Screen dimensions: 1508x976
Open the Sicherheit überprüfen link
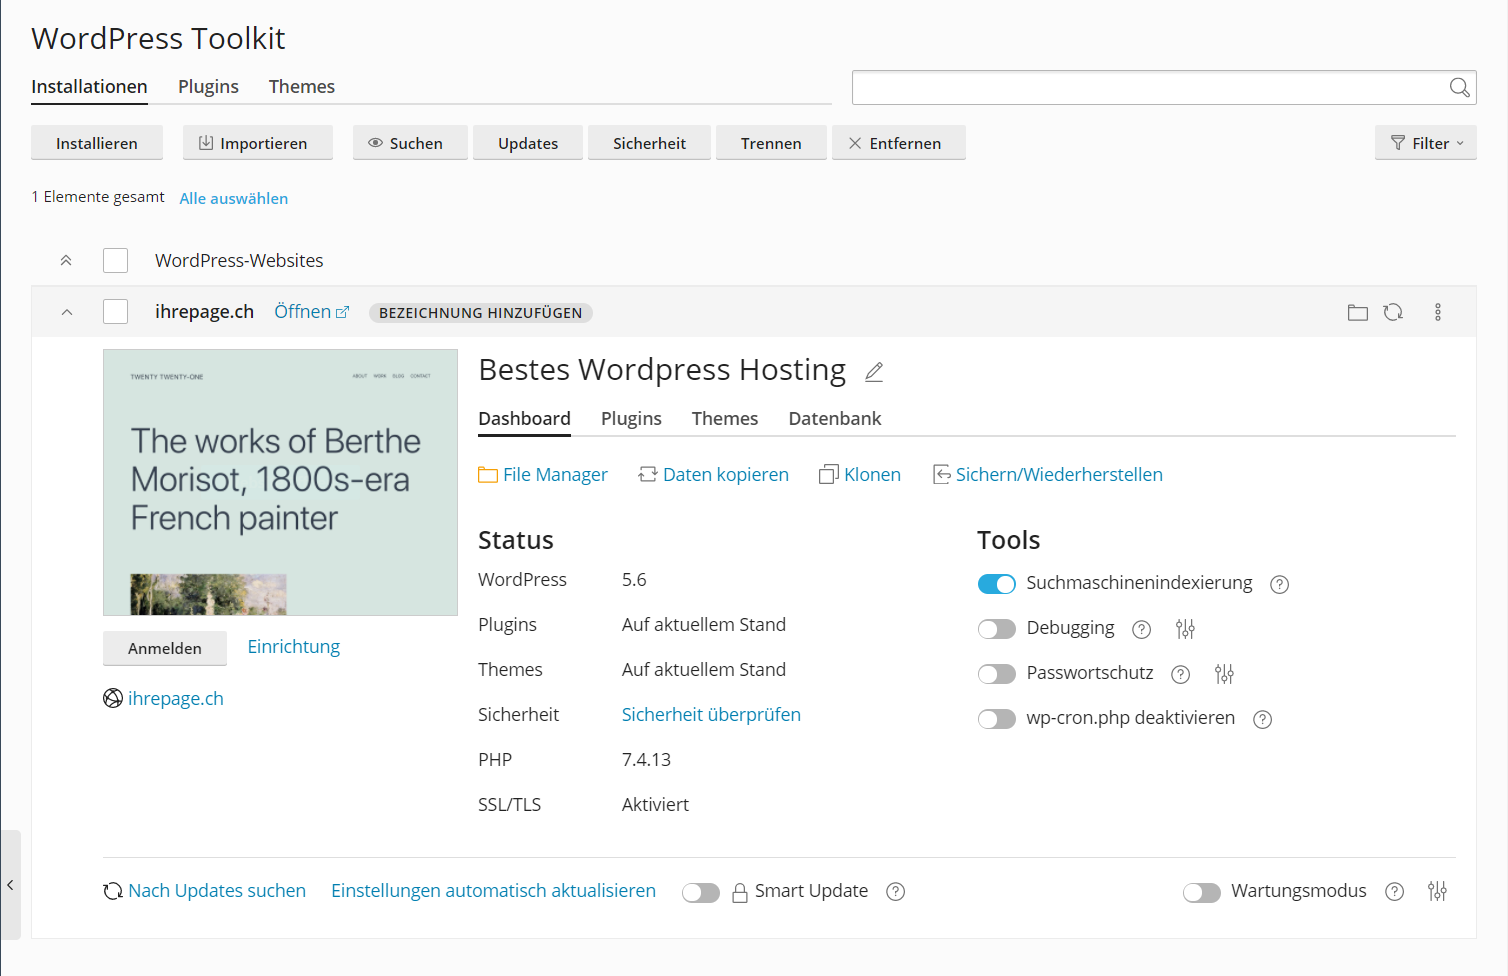coord(711,714)
